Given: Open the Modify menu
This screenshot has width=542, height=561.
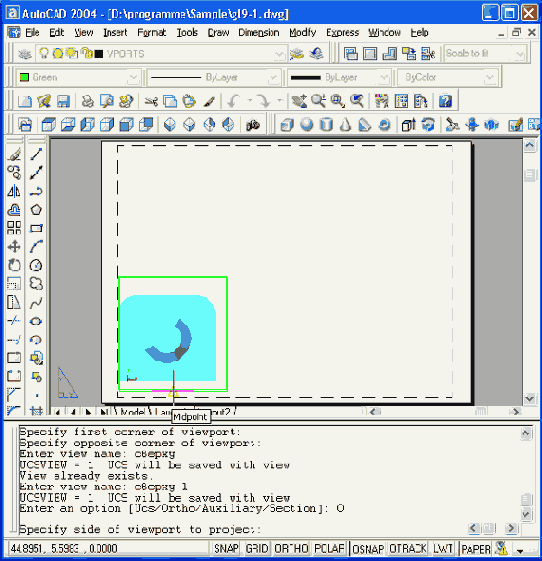Looking at the screenshot, I should click(302, 33).
